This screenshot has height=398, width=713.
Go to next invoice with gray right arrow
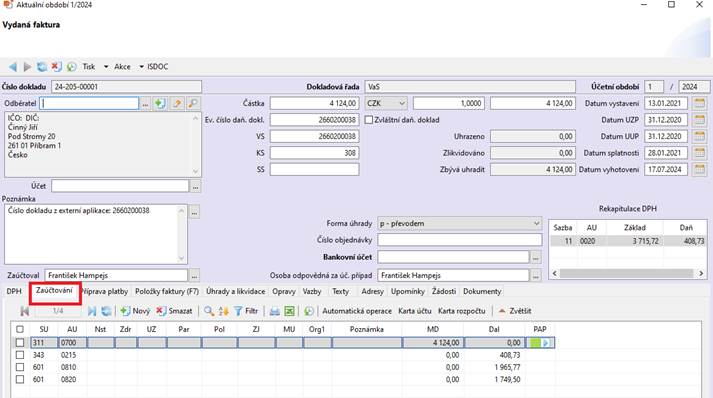(x=27, y=67)
